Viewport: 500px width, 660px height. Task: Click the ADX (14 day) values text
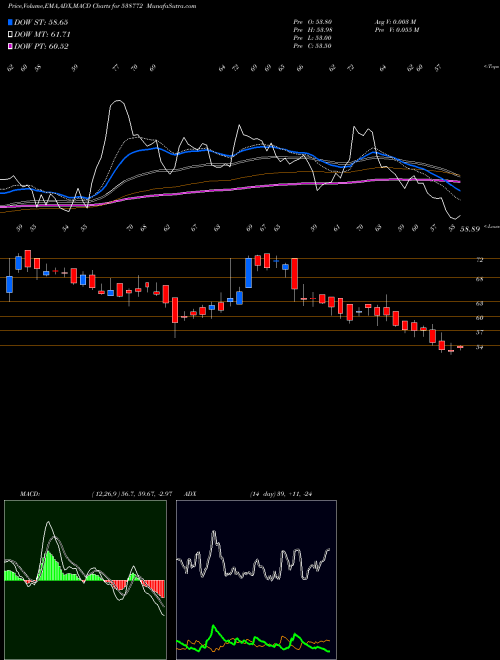[x=280, y=494]
